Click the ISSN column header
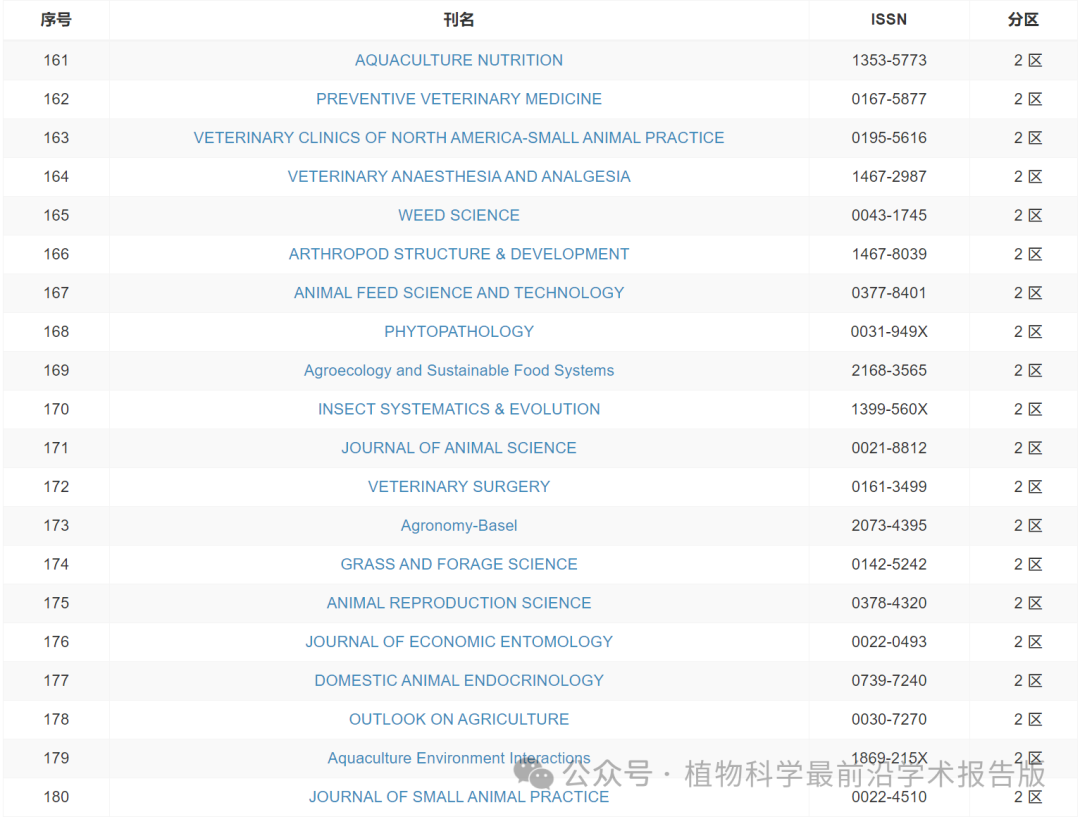The height and width of the screenshot is (817, 1080). click(x=889, y=20)
